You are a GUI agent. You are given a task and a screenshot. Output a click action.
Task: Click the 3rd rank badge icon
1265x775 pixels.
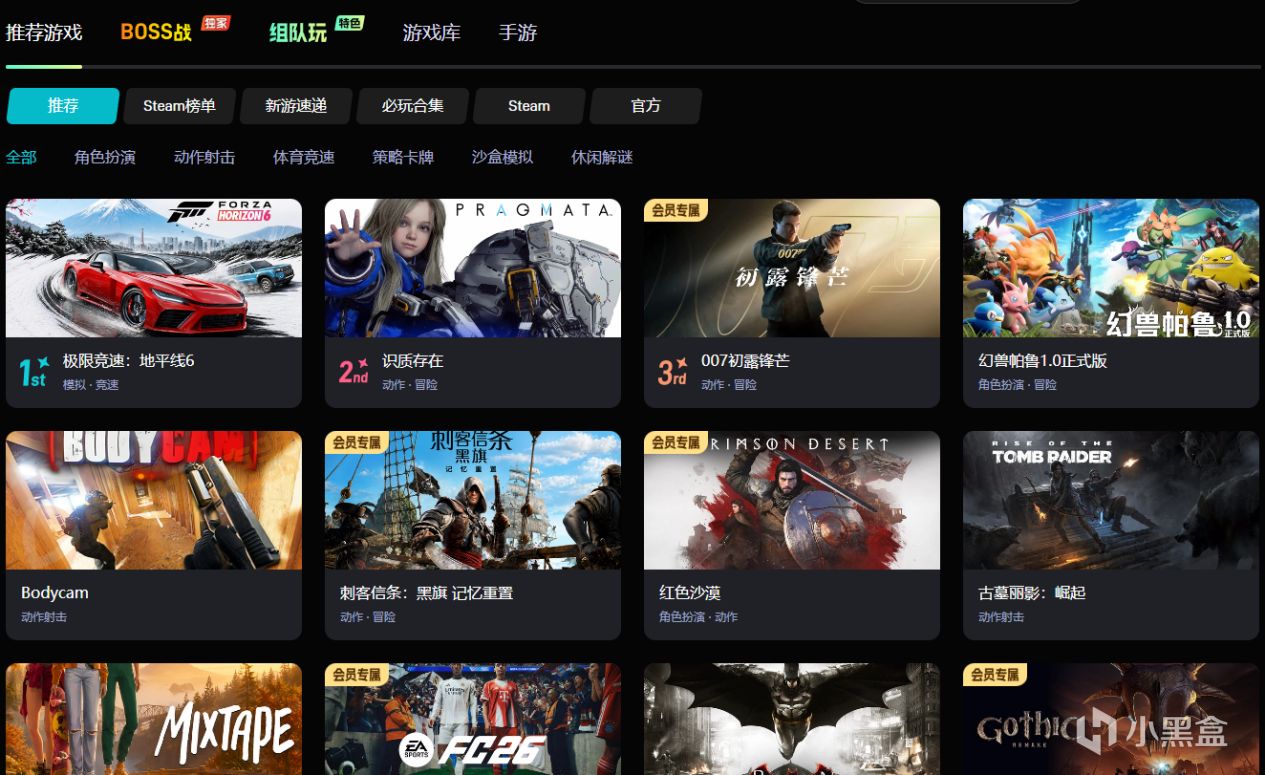(x=673, y=372)
